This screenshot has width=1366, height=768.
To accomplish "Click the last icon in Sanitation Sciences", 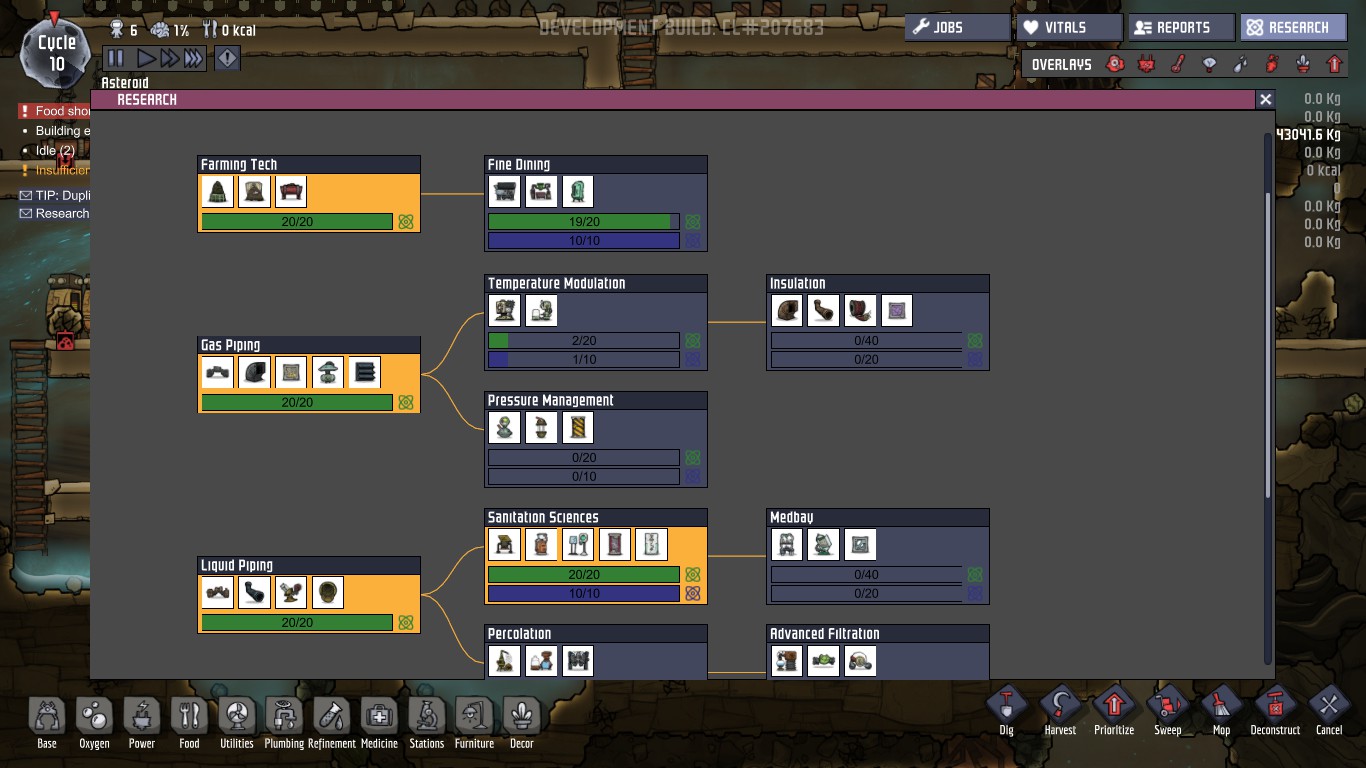I will tap(651, 545).
